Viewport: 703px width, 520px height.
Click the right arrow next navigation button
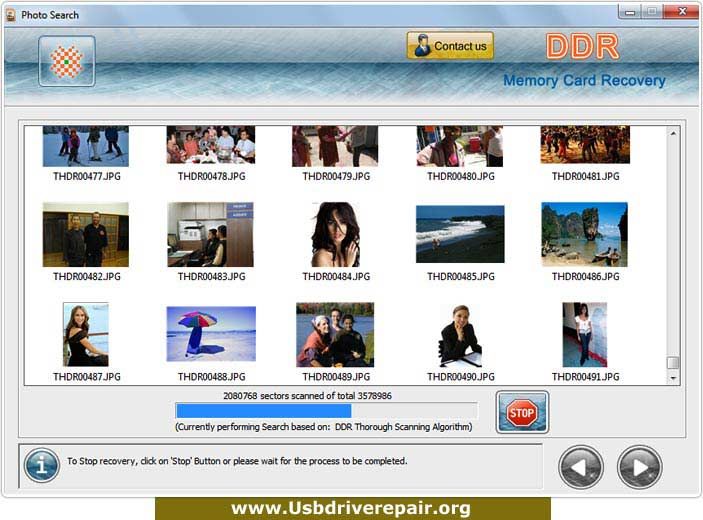click(x=639, y=467)
